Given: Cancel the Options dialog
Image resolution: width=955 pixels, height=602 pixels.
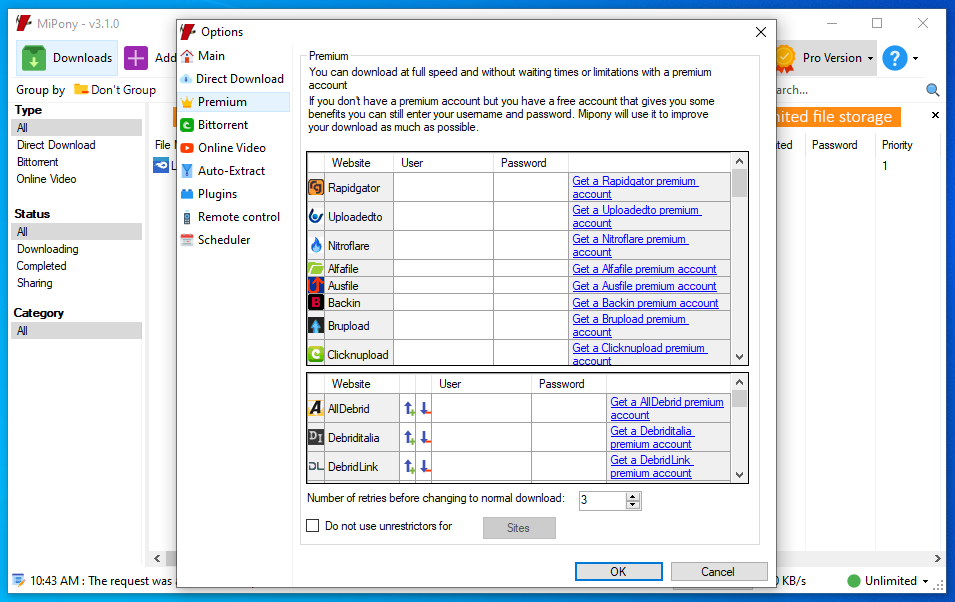Looking at the screenshot, I should click(719, 571).
